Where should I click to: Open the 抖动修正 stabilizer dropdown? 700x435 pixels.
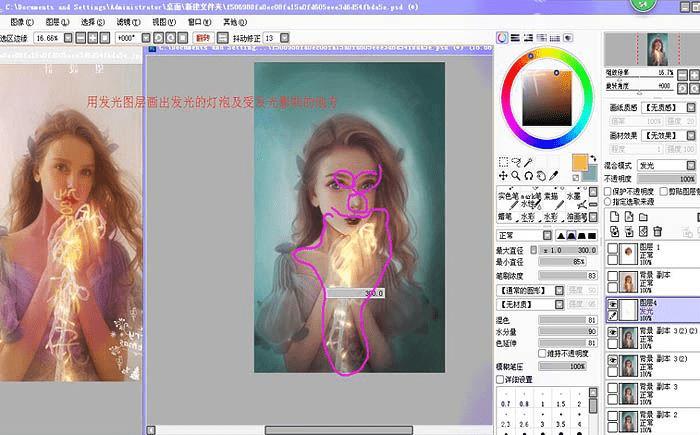284,38
